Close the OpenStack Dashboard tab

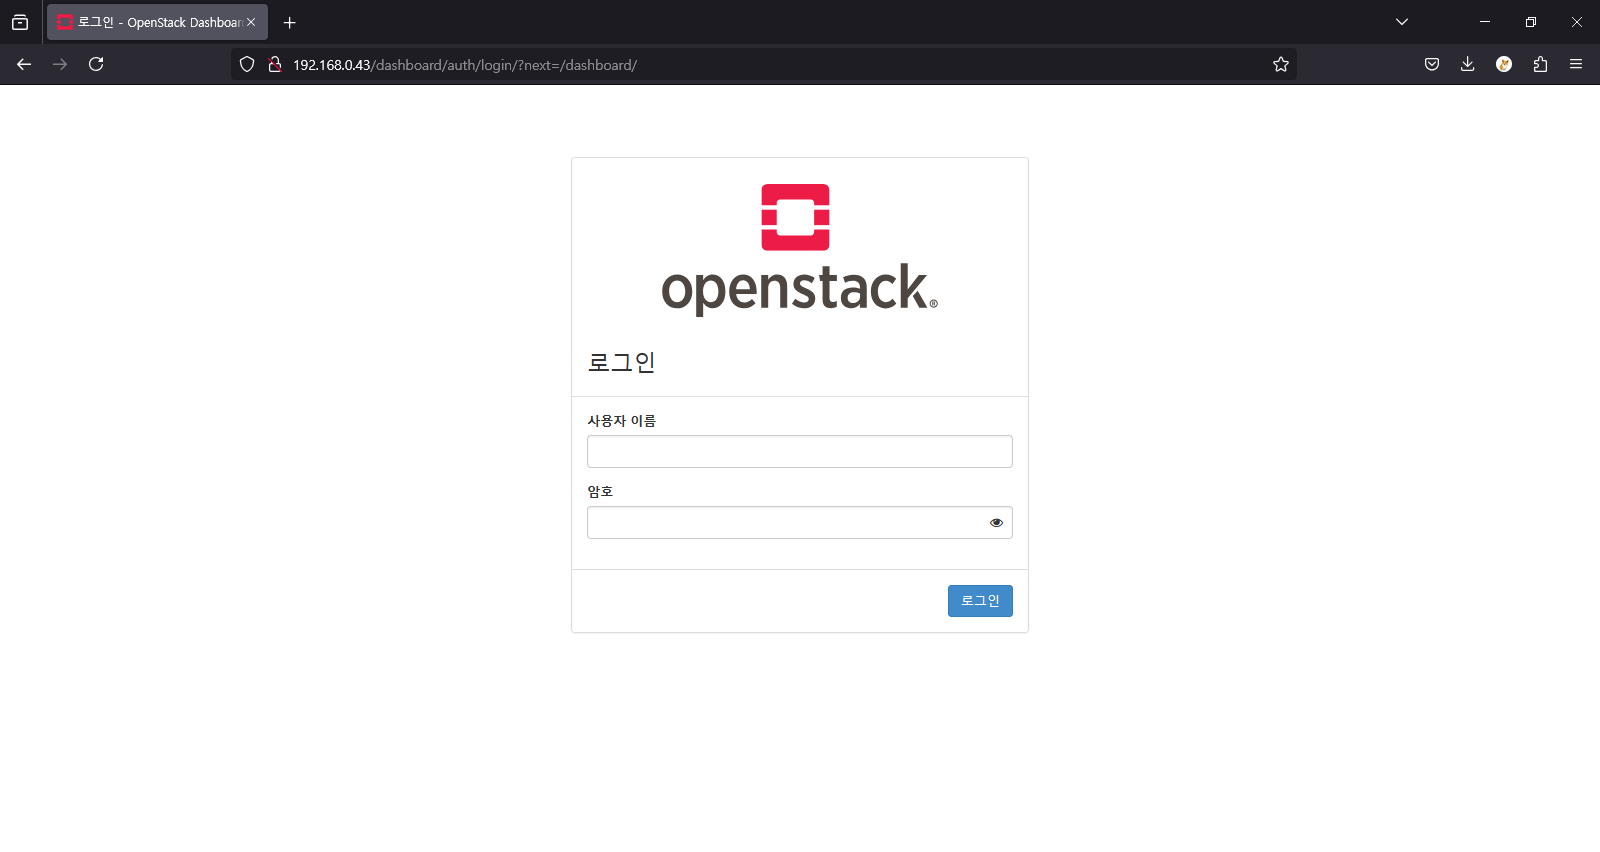click(x=251, y=22)
